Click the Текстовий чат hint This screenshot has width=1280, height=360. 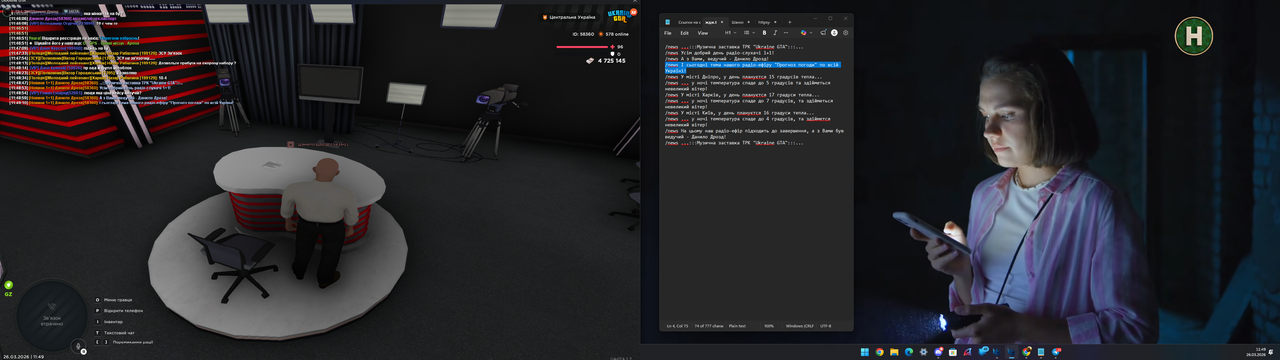[119, 333]
